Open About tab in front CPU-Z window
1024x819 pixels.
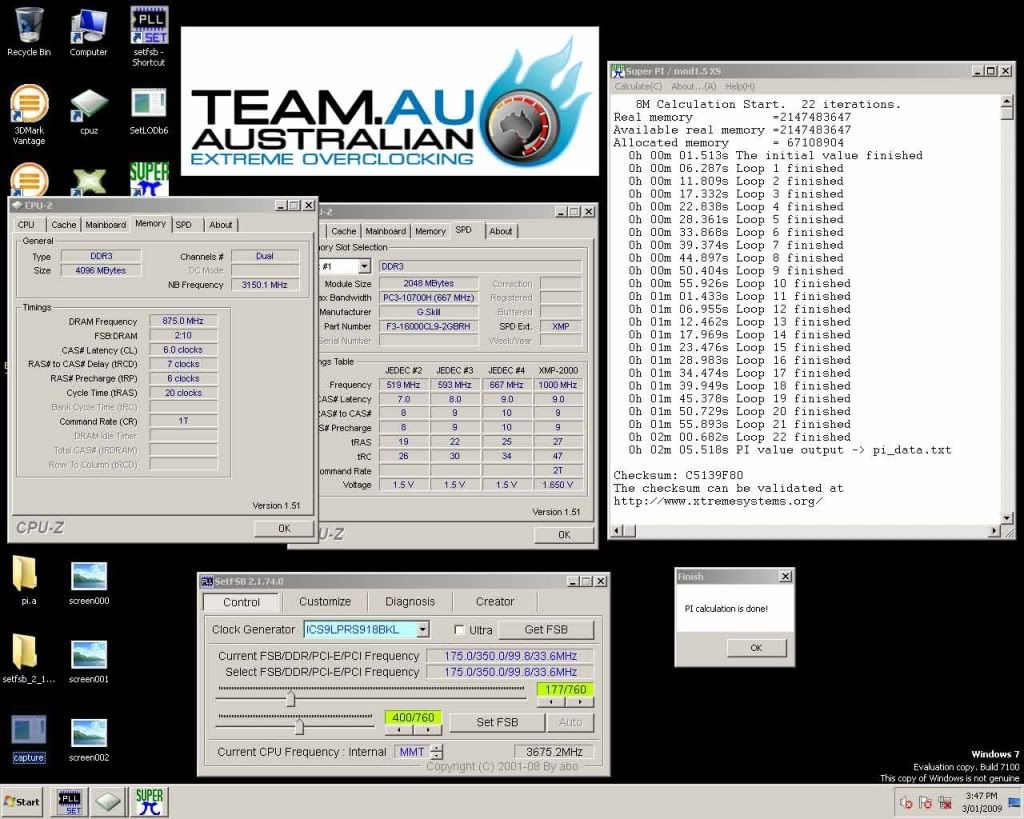tap(221, 225)
